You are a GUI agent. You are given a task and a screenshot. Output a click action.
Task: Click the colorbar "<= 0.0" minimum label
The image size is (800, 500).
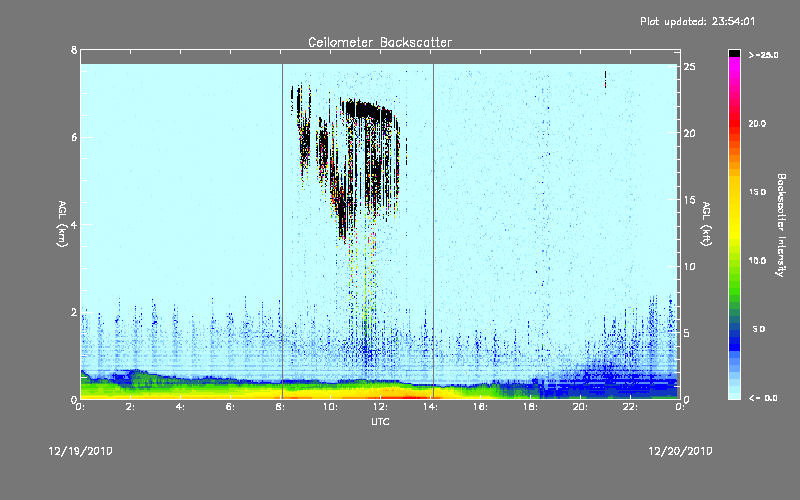pos(763,398)
